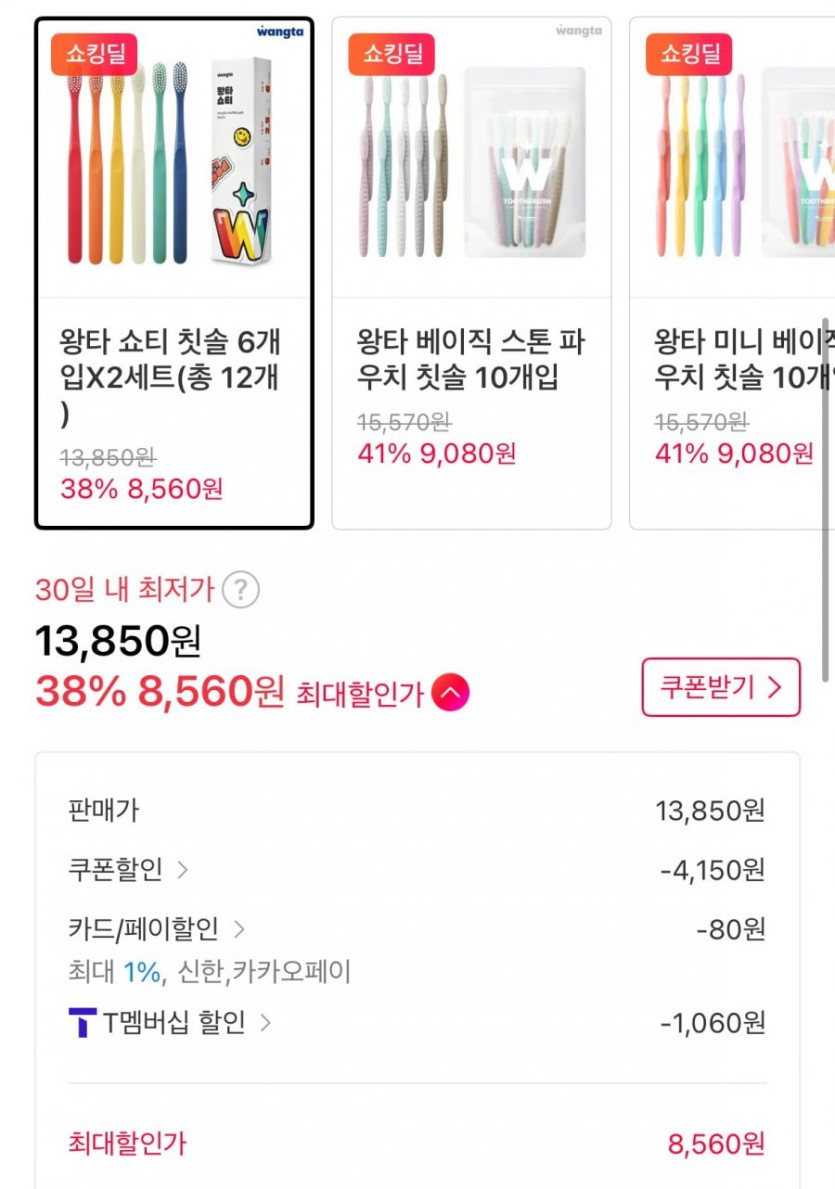
Task: Tap 쇼킹딜 badge on third product
Action: coord(689,54)
